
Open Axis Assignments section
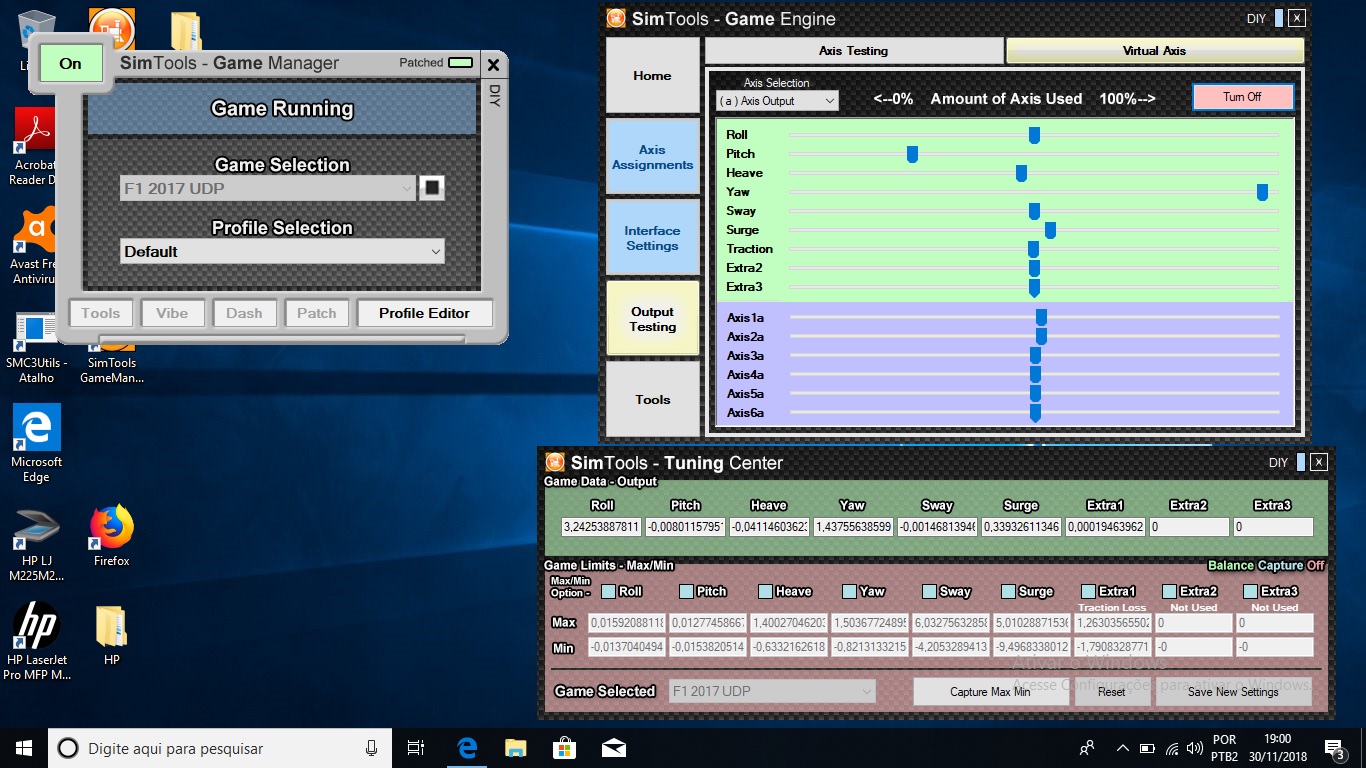click(x=652, y=157)
